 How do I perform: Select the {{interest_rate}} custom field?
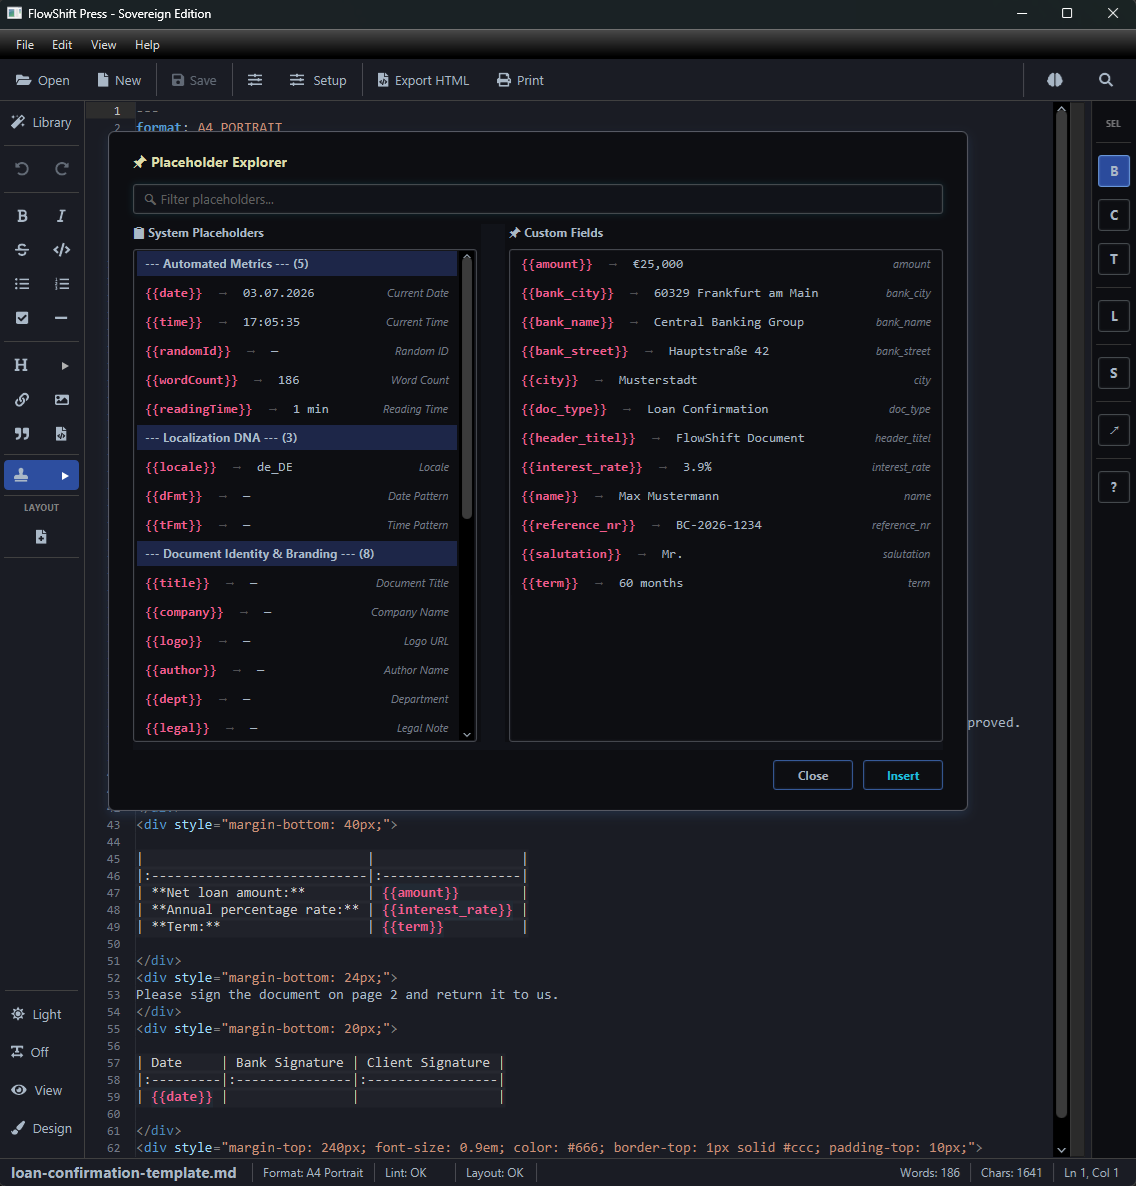point(725,467)
